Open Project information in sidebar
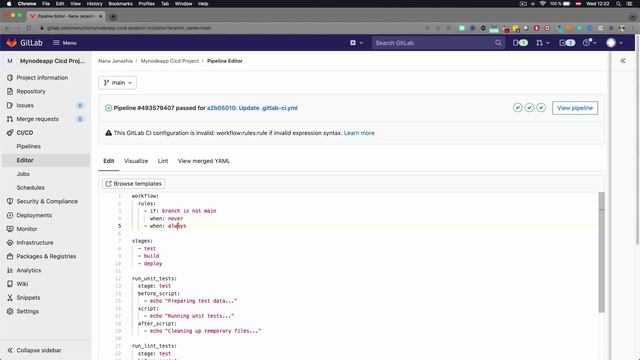This screenshot has height=360, width=640. point(42,78)
